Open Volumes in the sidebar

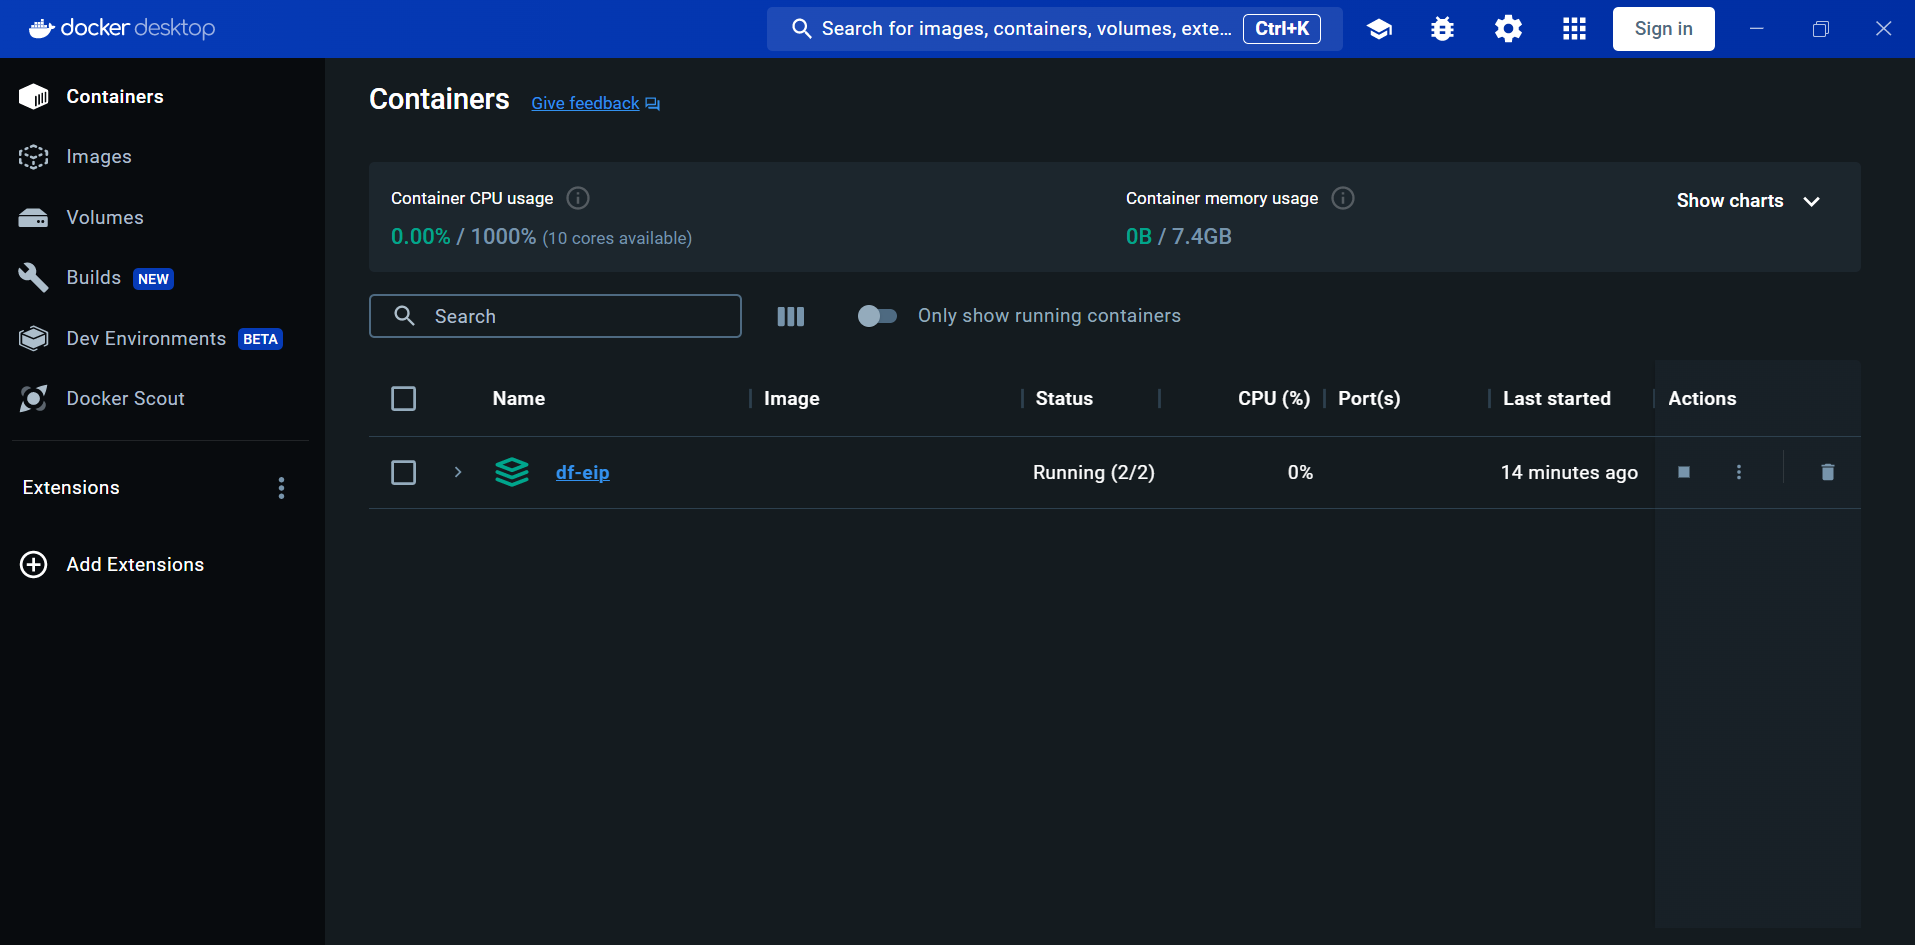tap(104, 218)
